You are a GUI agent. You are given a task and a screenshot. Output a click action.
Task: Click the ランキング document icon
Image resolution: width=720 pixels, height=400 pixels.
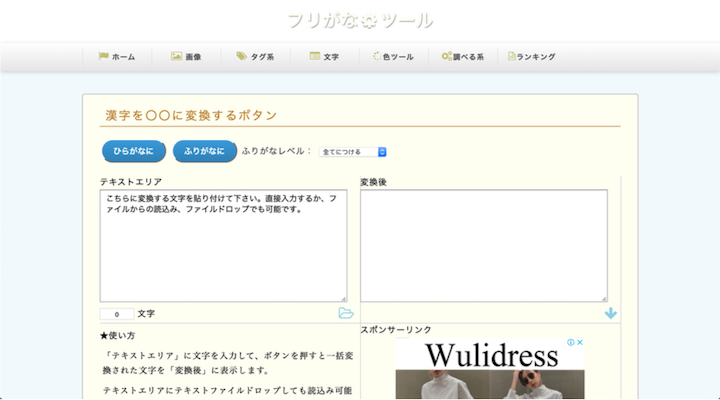pos(512,57)
